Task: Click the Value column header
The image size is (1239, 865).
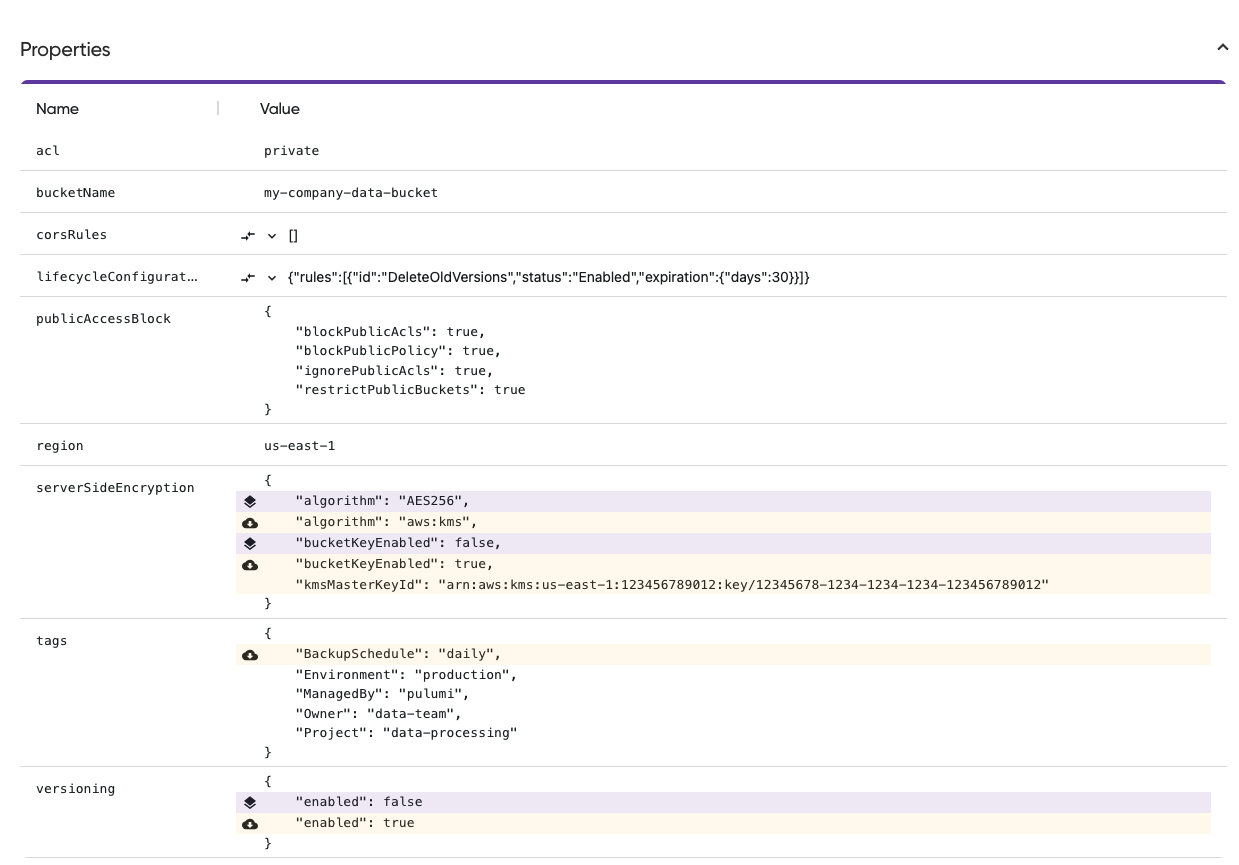Action: (280, 108)
